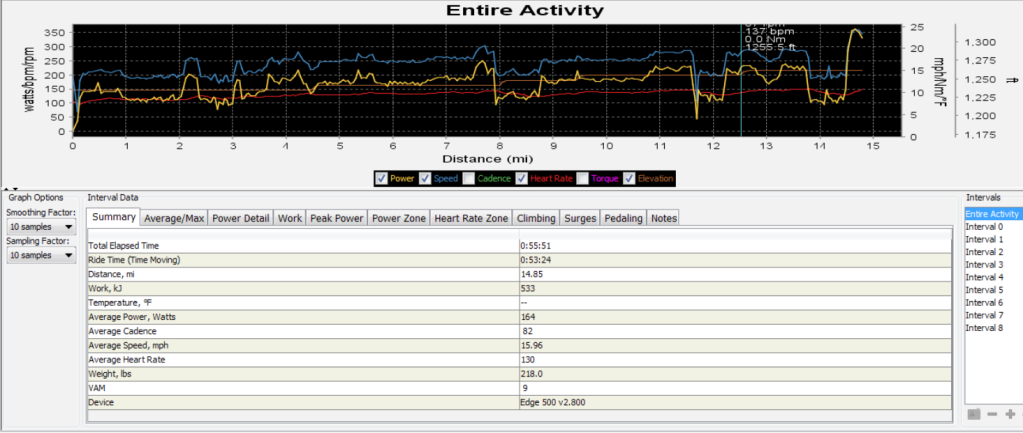Open the Sampling Factor dropdown
The width and height of the screenshot is (1023, 433).
tap(41, 256)
